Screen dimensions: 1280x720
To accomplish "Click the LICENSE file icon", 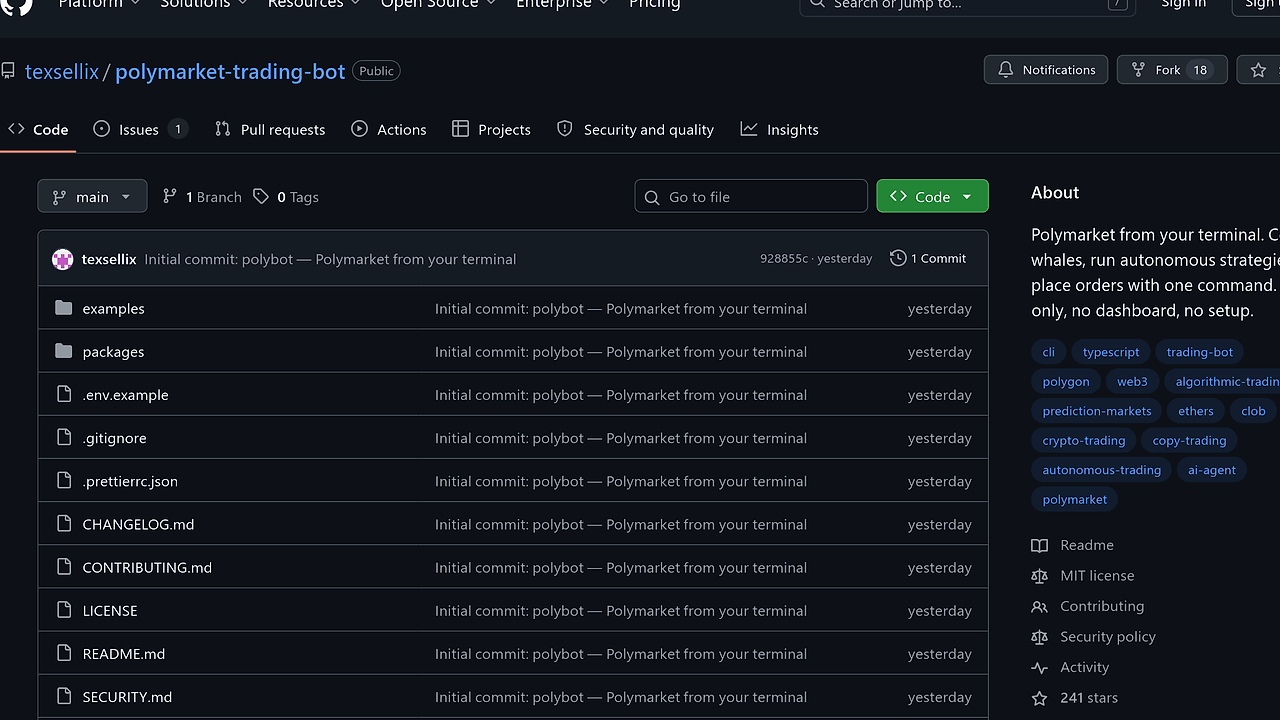I will 64,609.
